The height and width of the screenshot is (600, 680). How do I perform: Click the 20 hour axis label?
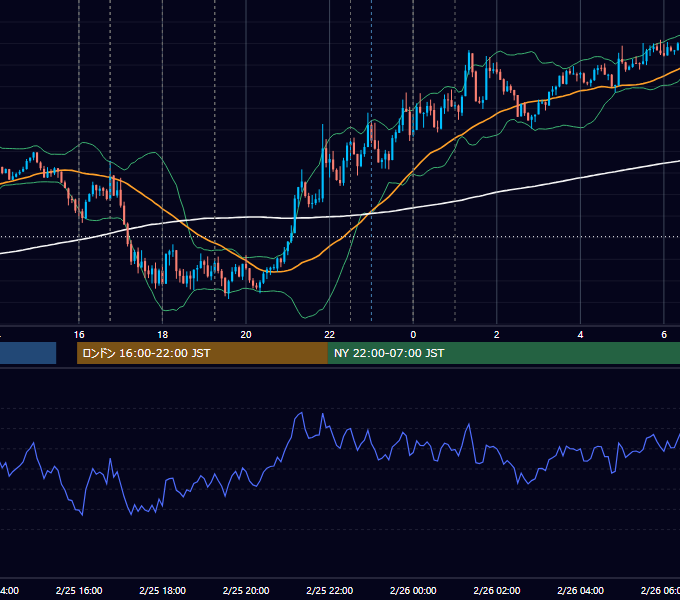246,335
